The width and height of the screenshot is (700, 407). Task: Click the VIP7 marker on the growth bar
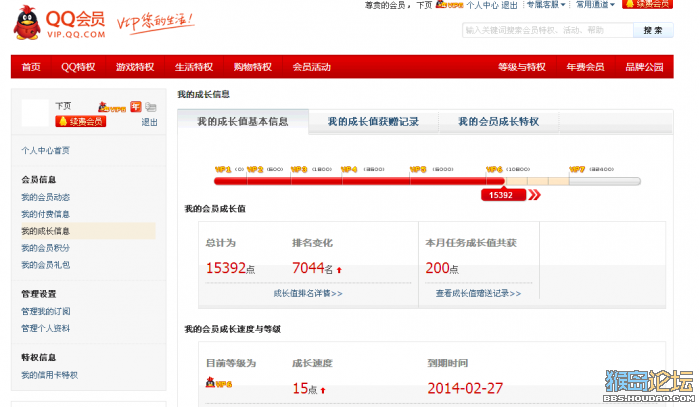click(x=577, y=169)
